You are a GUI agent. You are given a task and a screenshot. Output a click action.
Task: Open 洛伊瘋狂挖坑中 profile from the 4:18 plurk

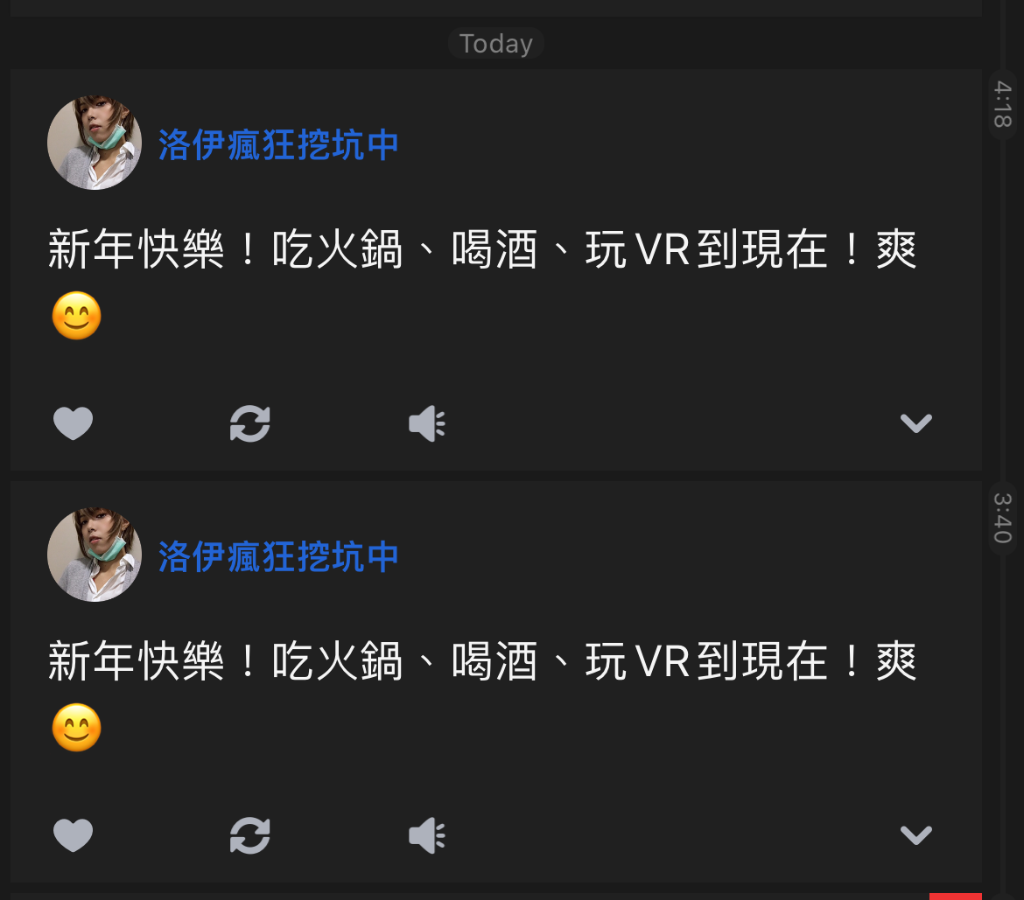coord(278,145)
